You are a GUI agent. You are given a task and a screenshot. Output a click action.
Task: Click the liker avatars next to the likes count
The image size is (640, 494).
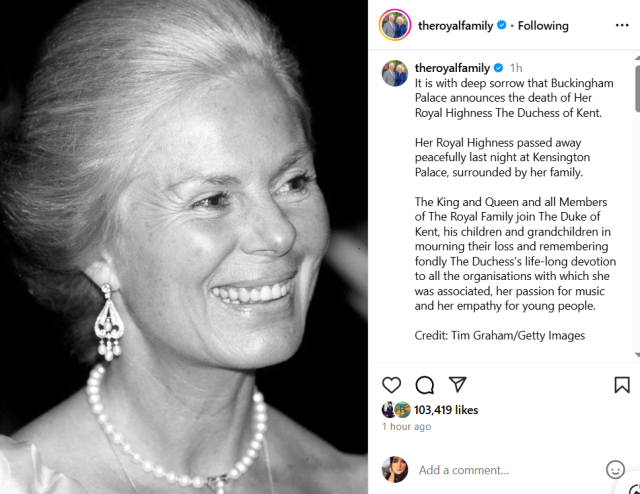(x=395, y=410)
